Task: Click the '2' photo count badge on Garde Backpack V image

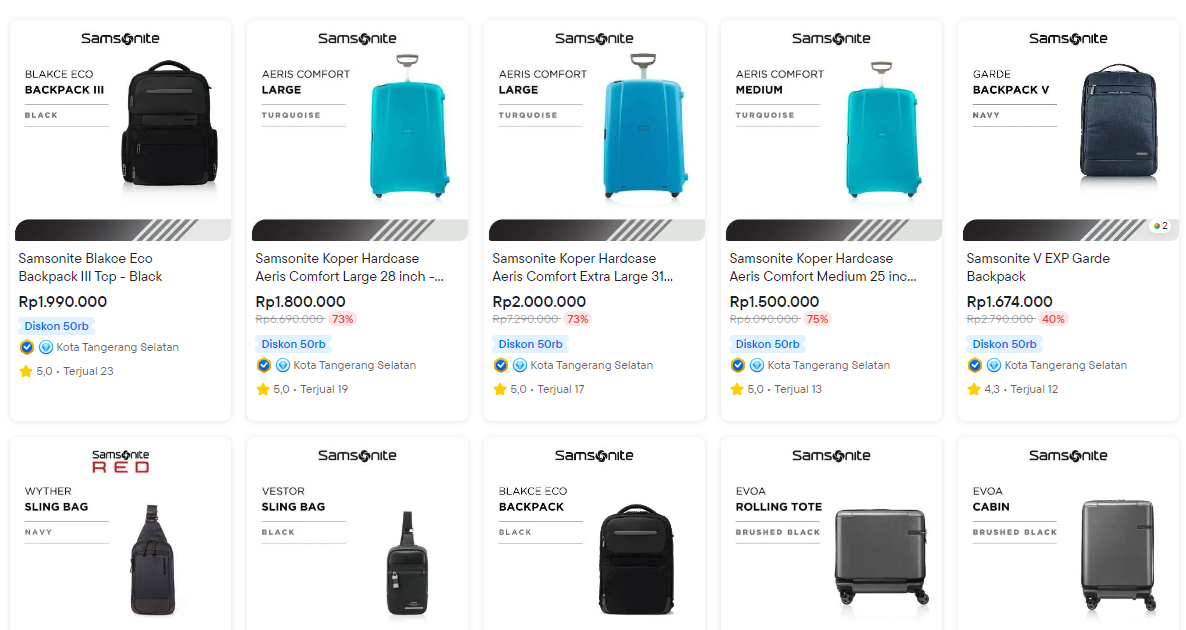Action: pos(1160,227)
